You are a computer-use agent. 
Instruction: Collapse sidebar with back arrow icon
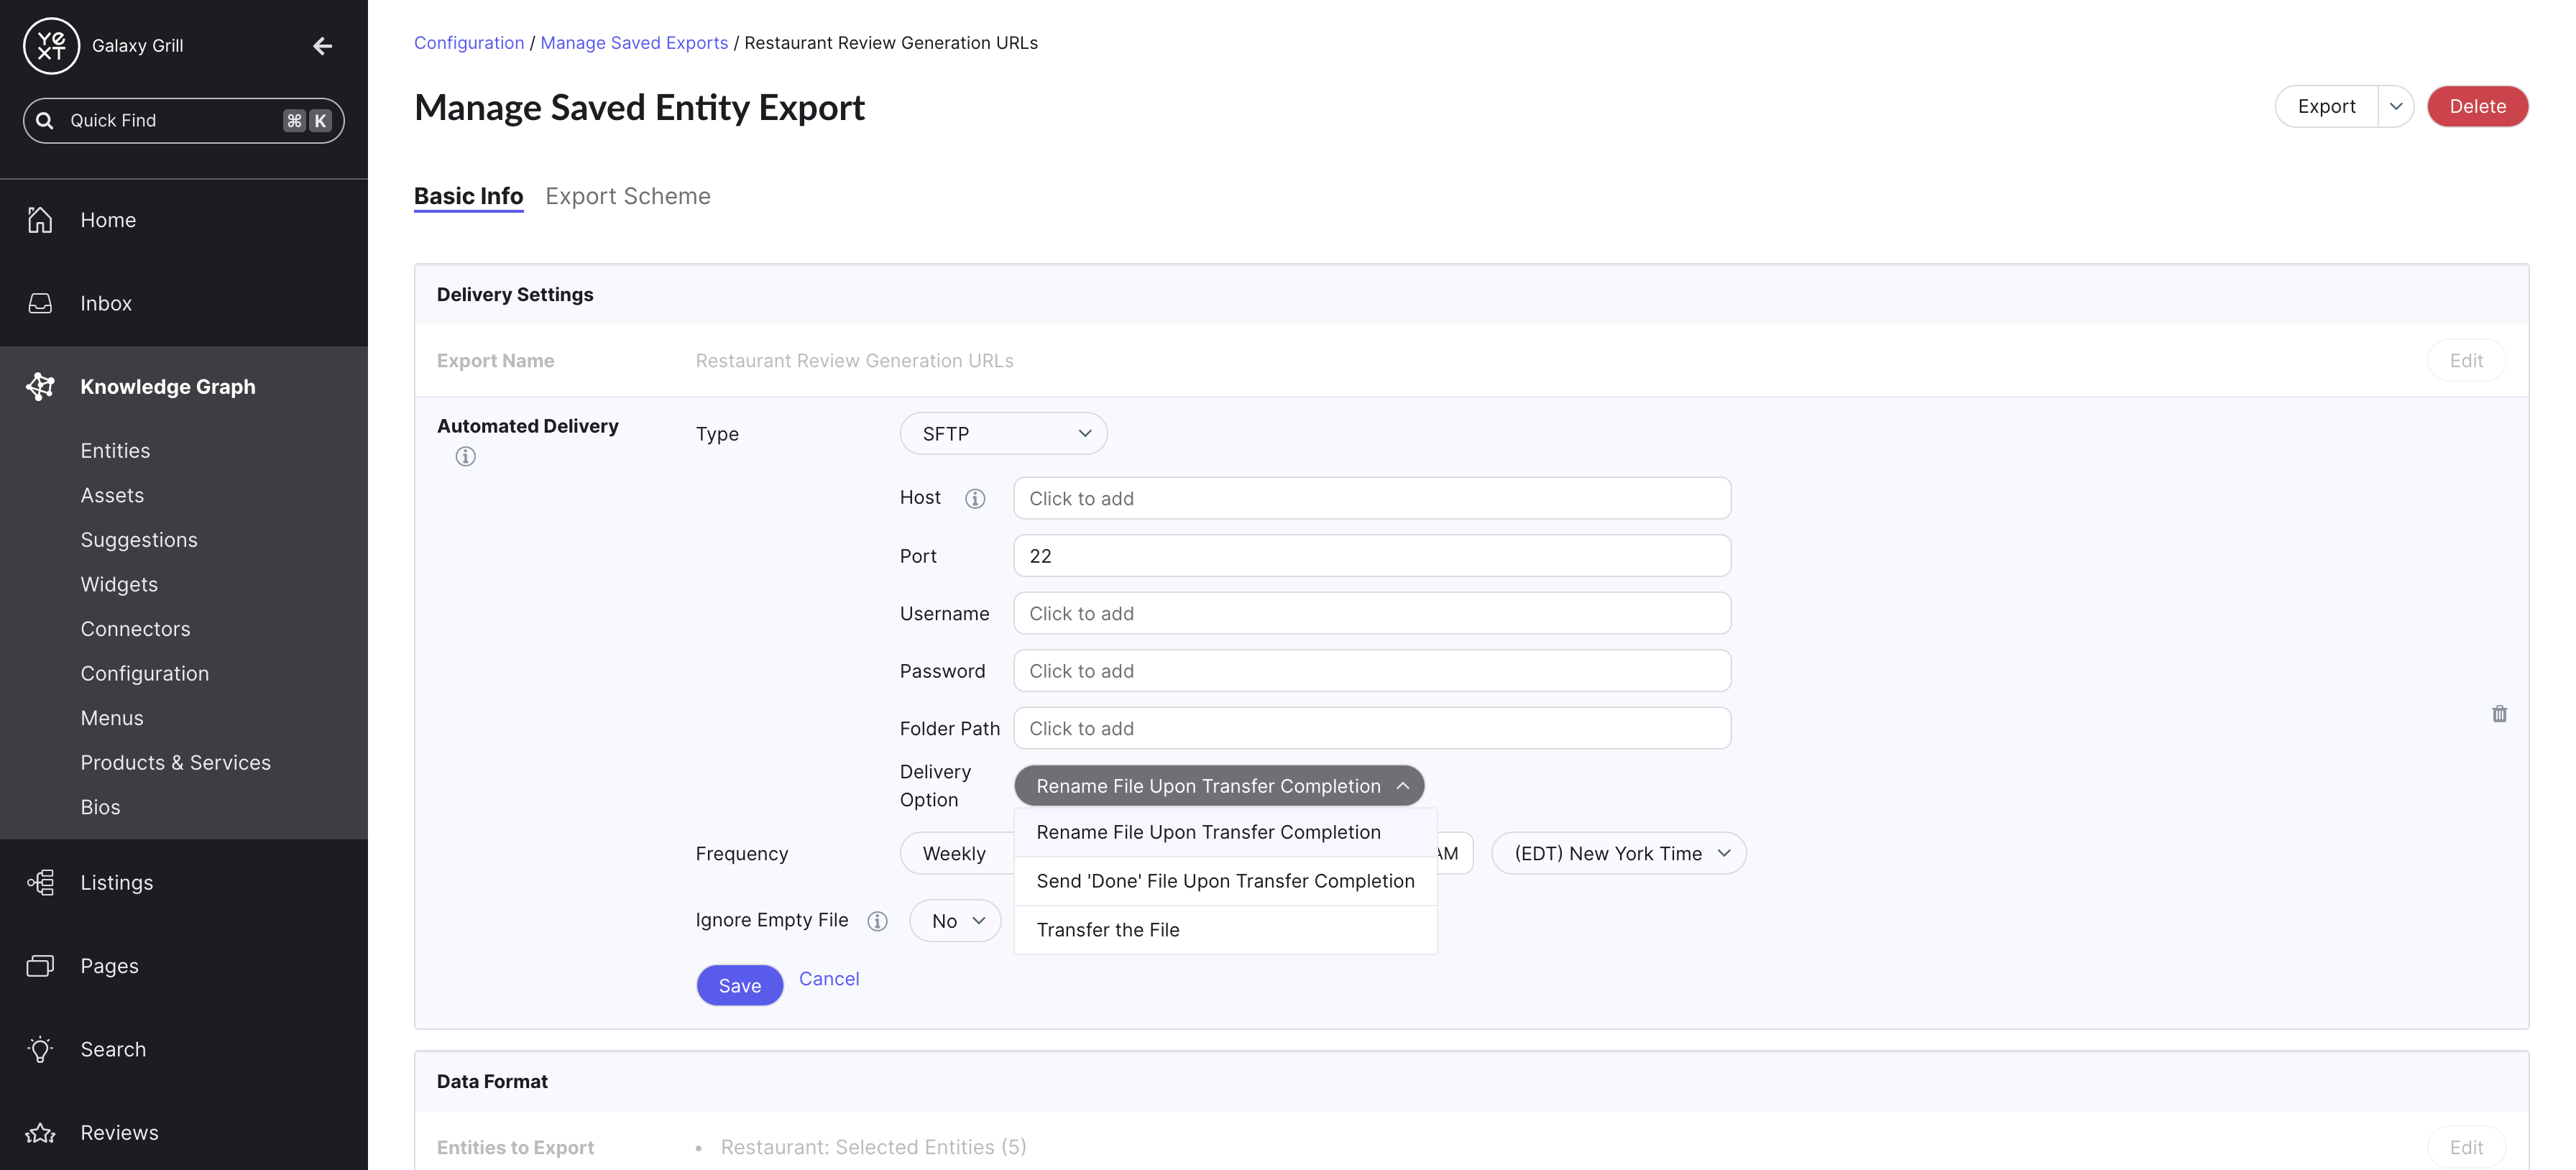[x=322, y=46]
